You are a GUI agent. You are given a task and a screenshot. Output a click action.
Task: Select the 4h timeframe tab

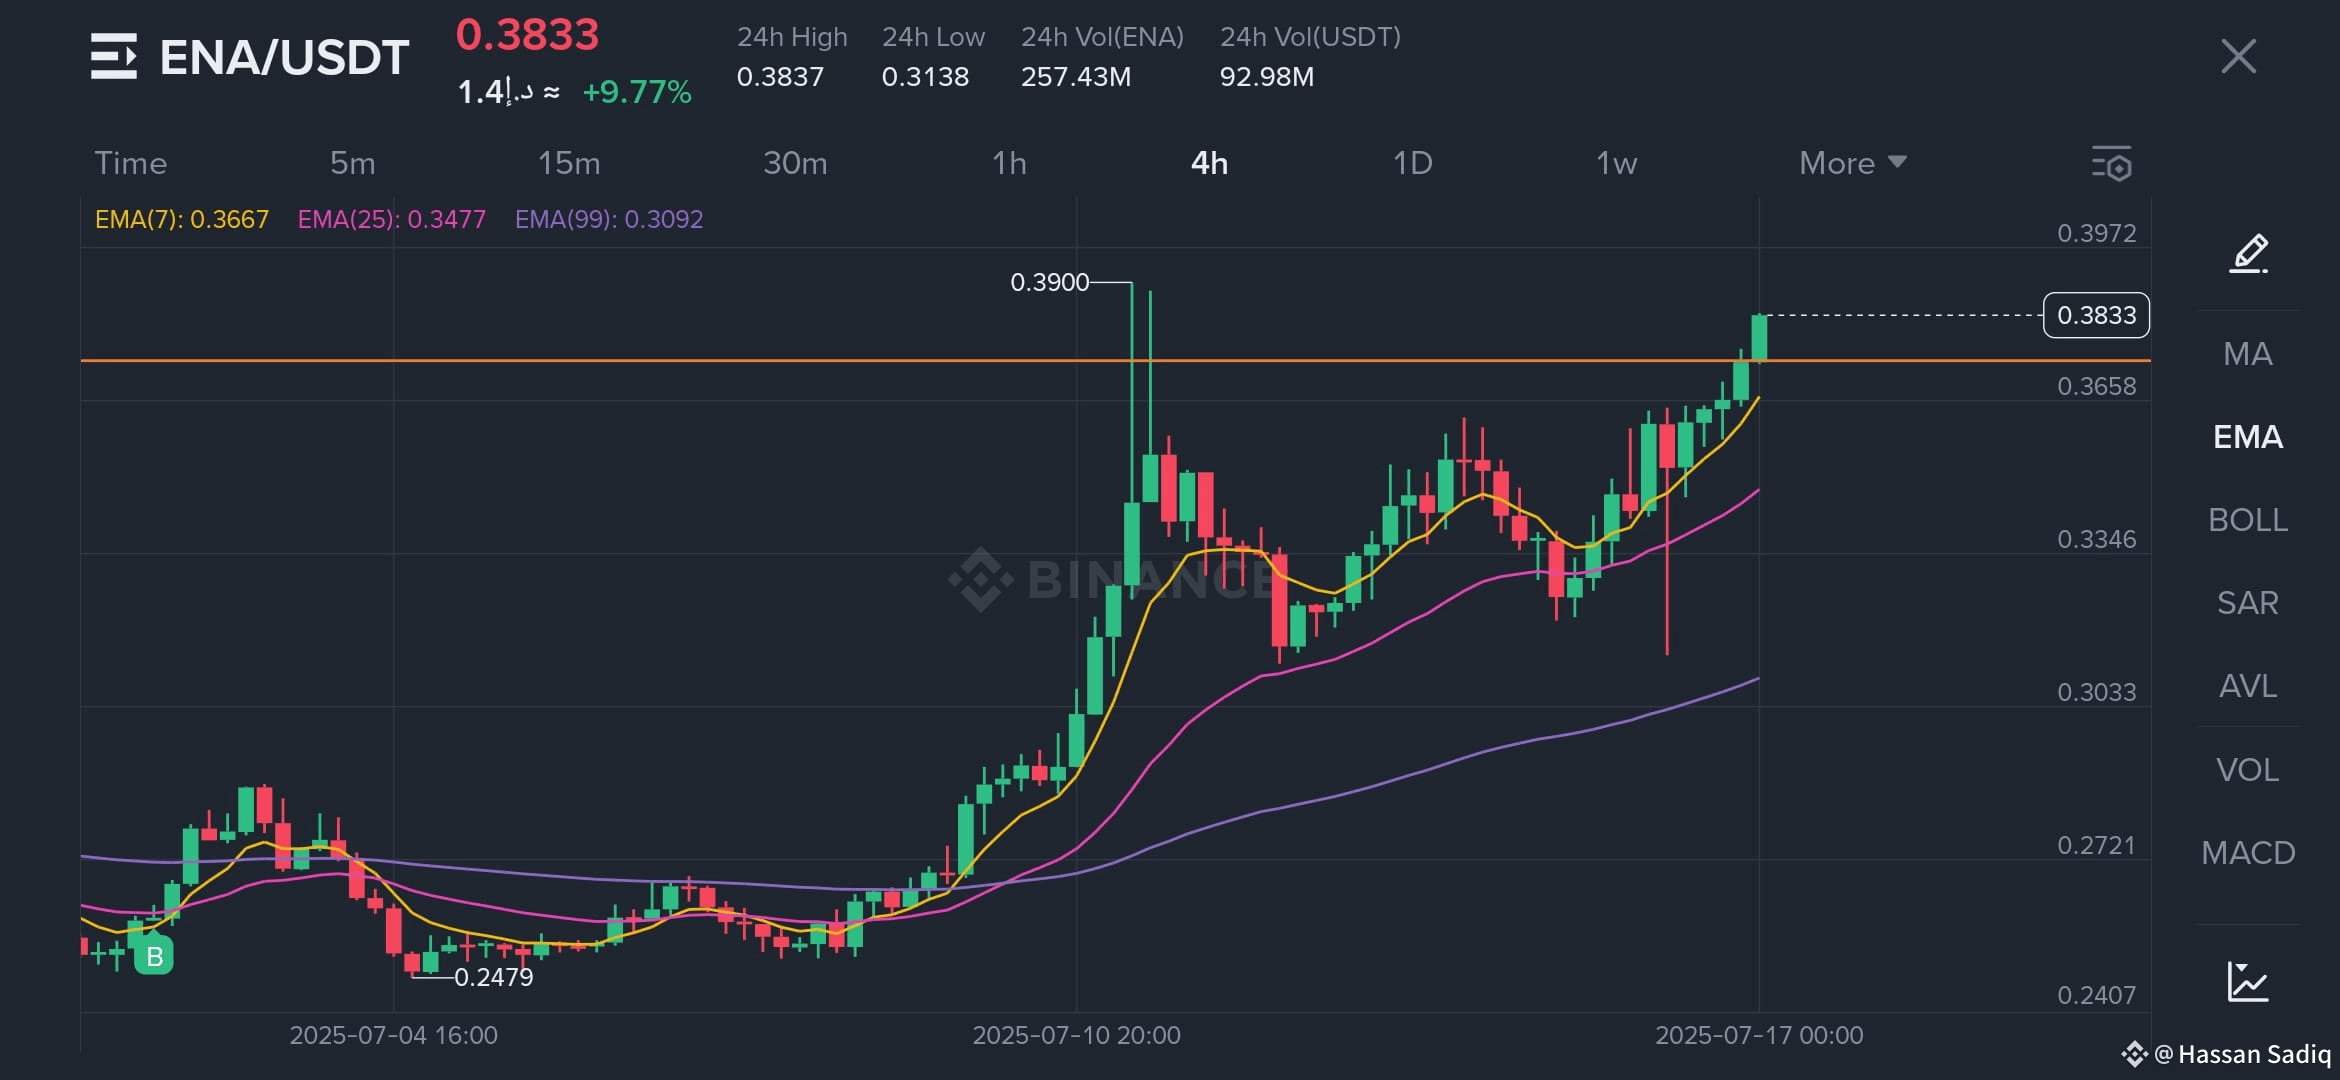1209,163
